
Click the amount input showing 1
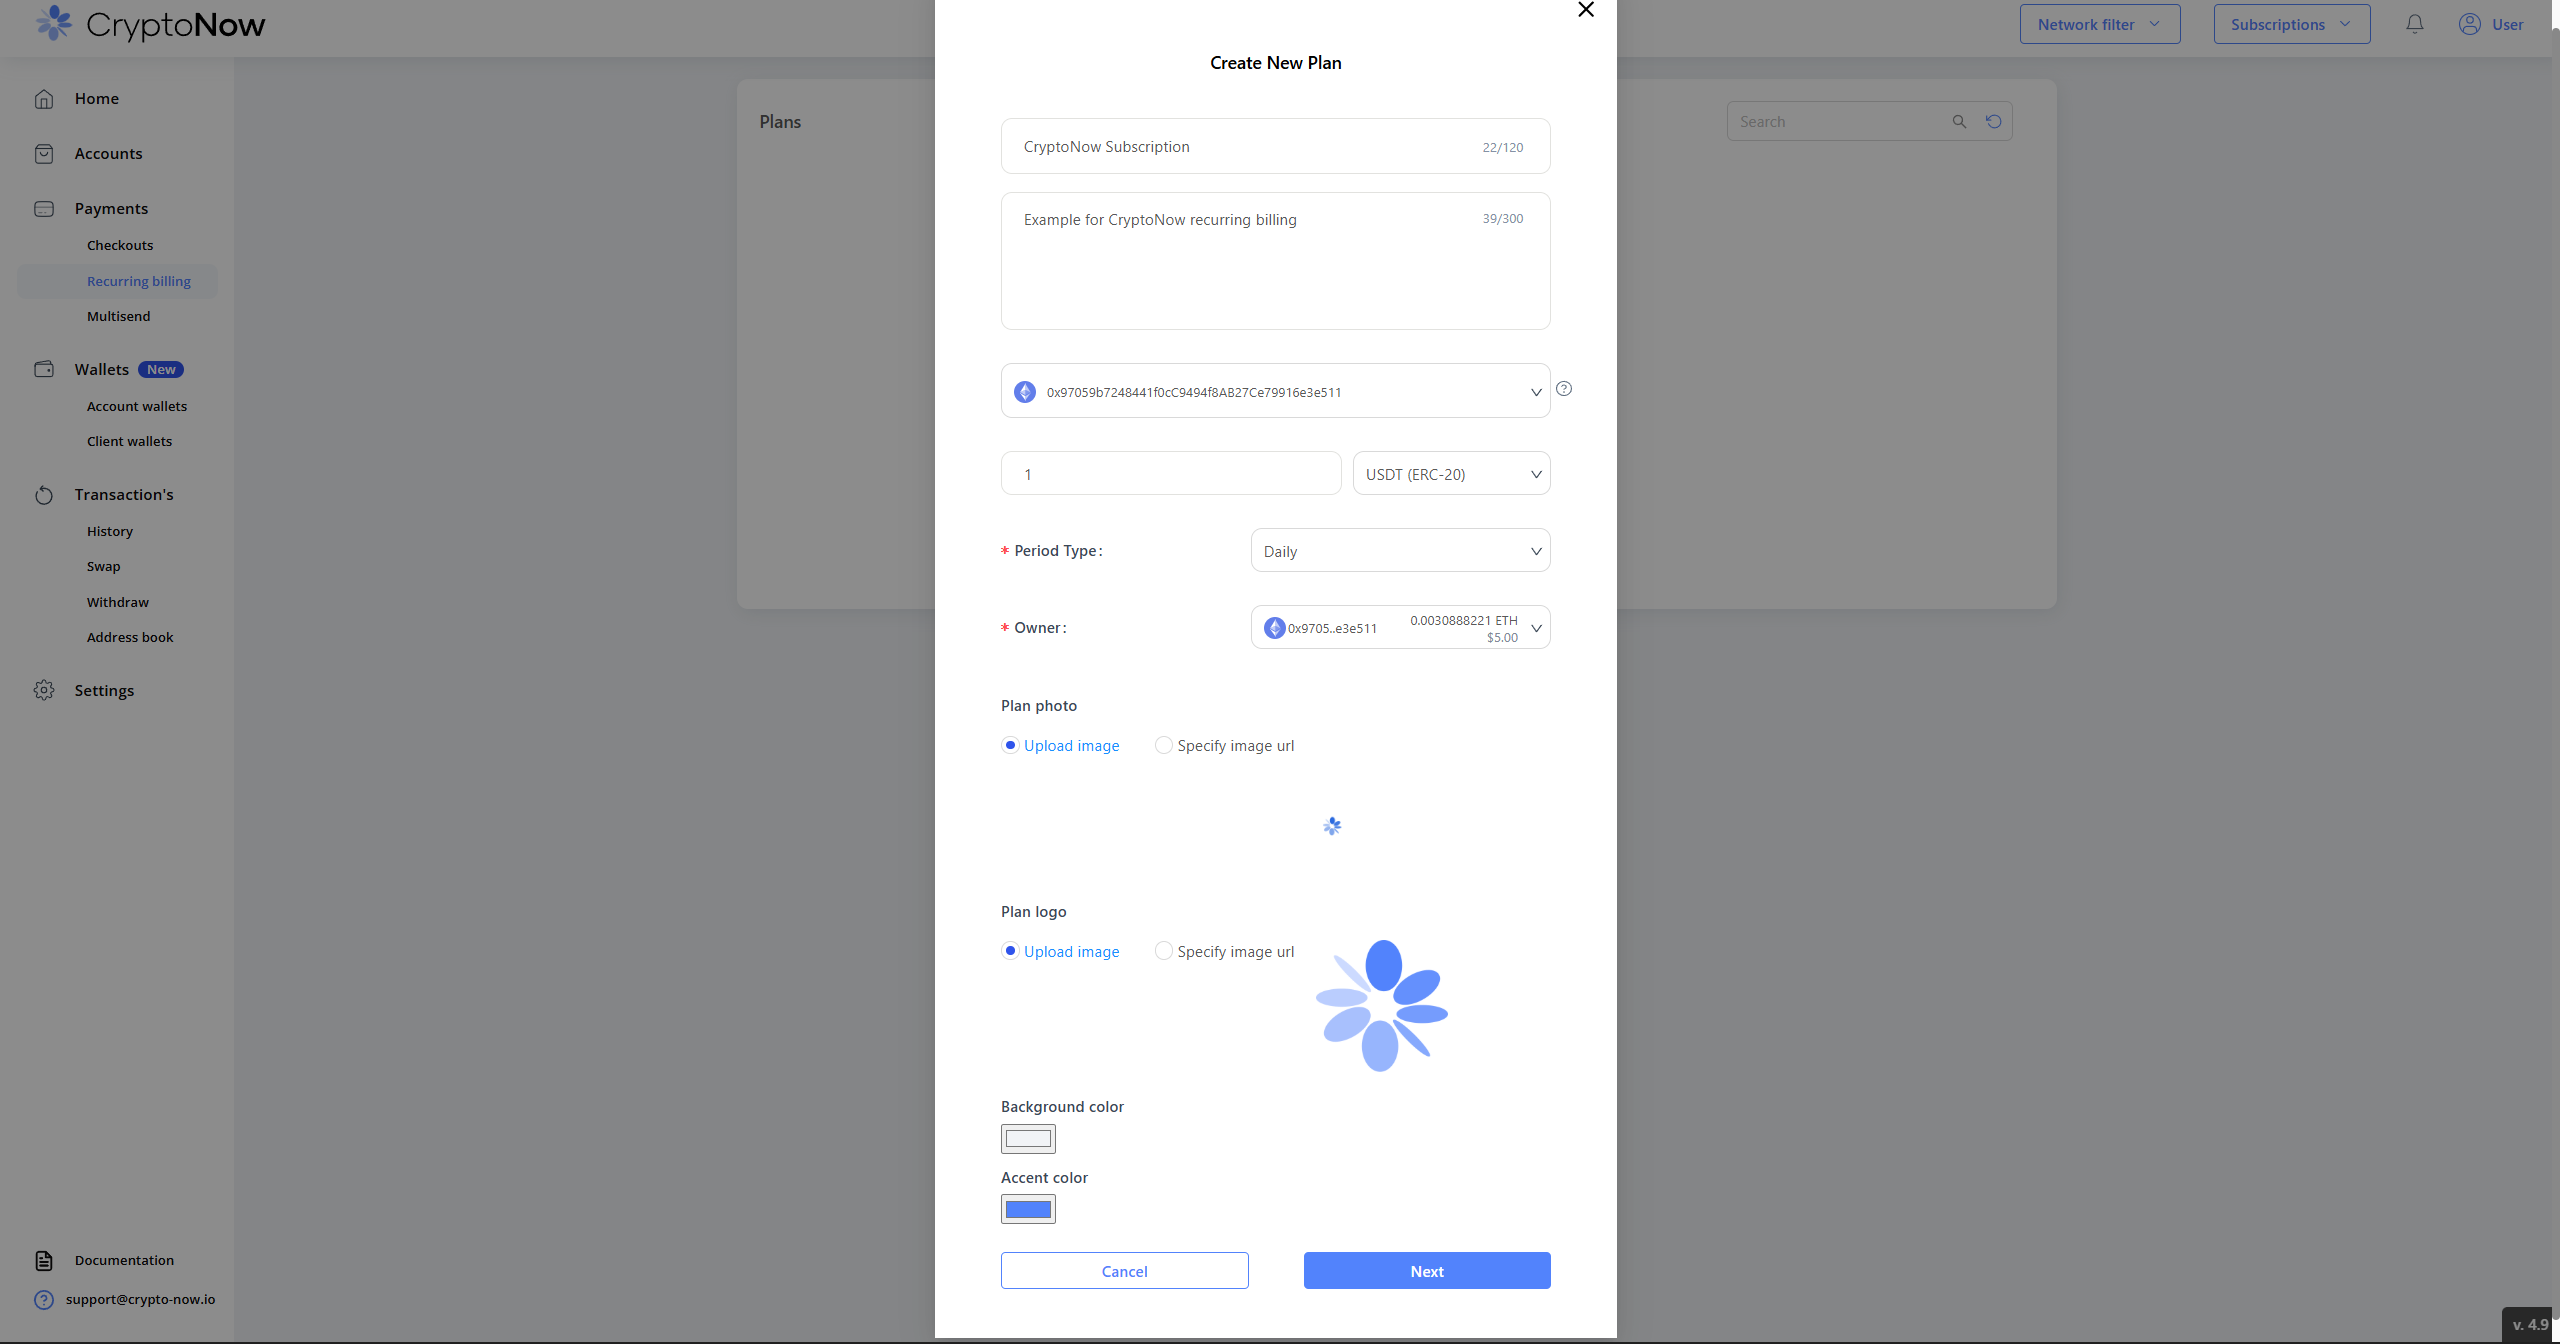coord(1171,474)
